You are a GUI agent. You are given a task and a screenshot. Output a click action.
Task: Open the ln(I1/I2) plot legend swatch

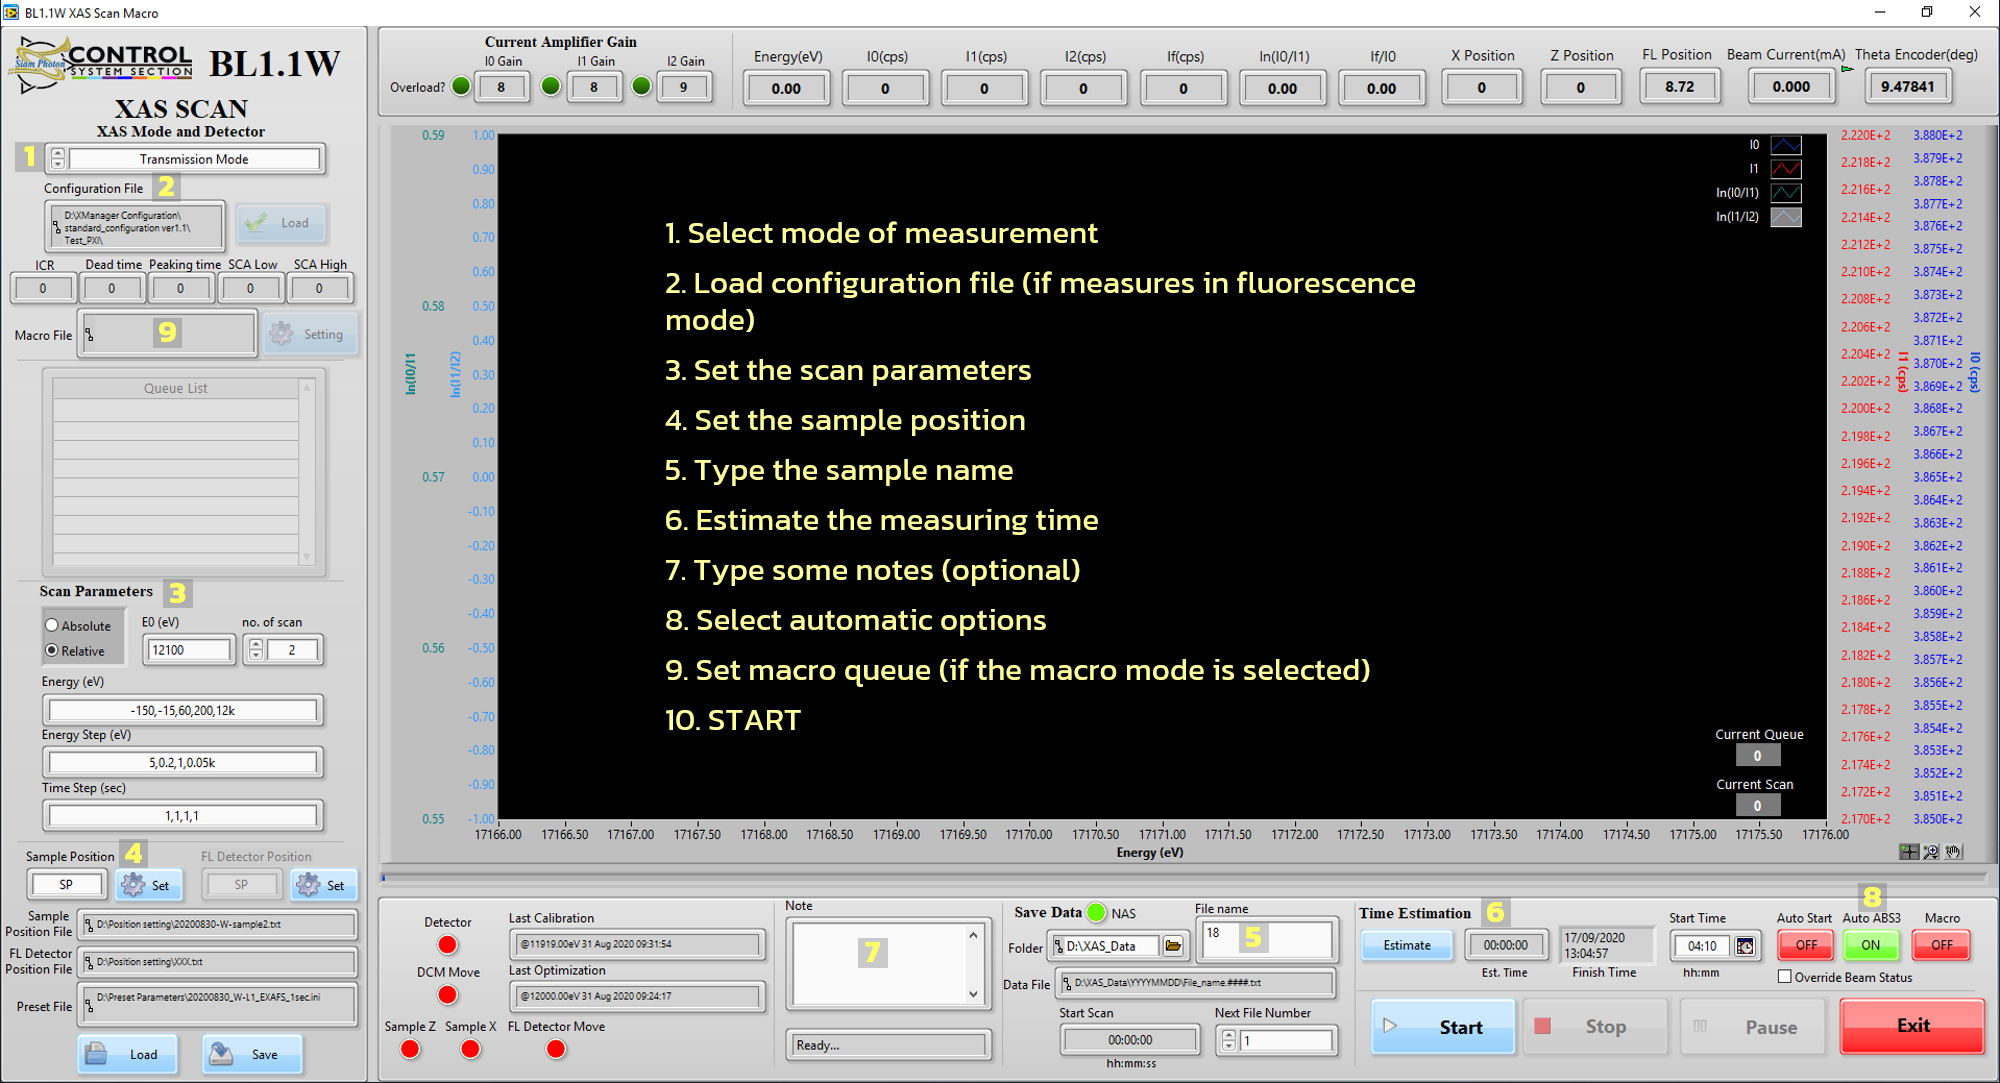[x=1786, y=217]
